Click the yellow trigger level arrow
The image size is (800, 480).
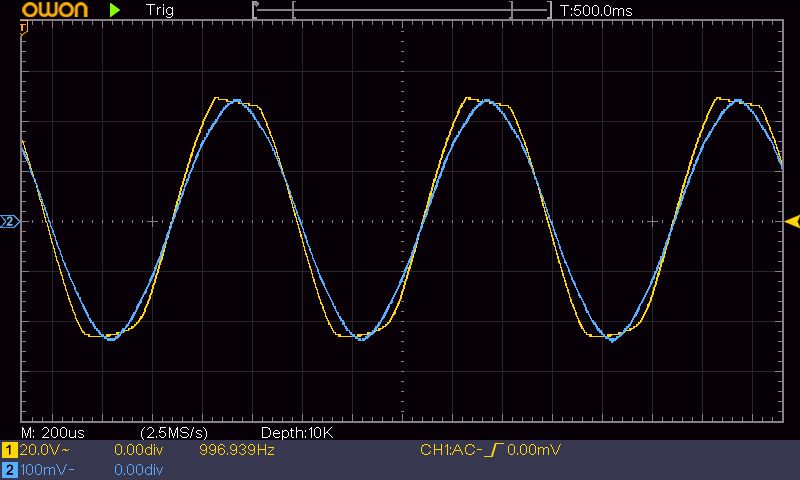tap(792, 221)
